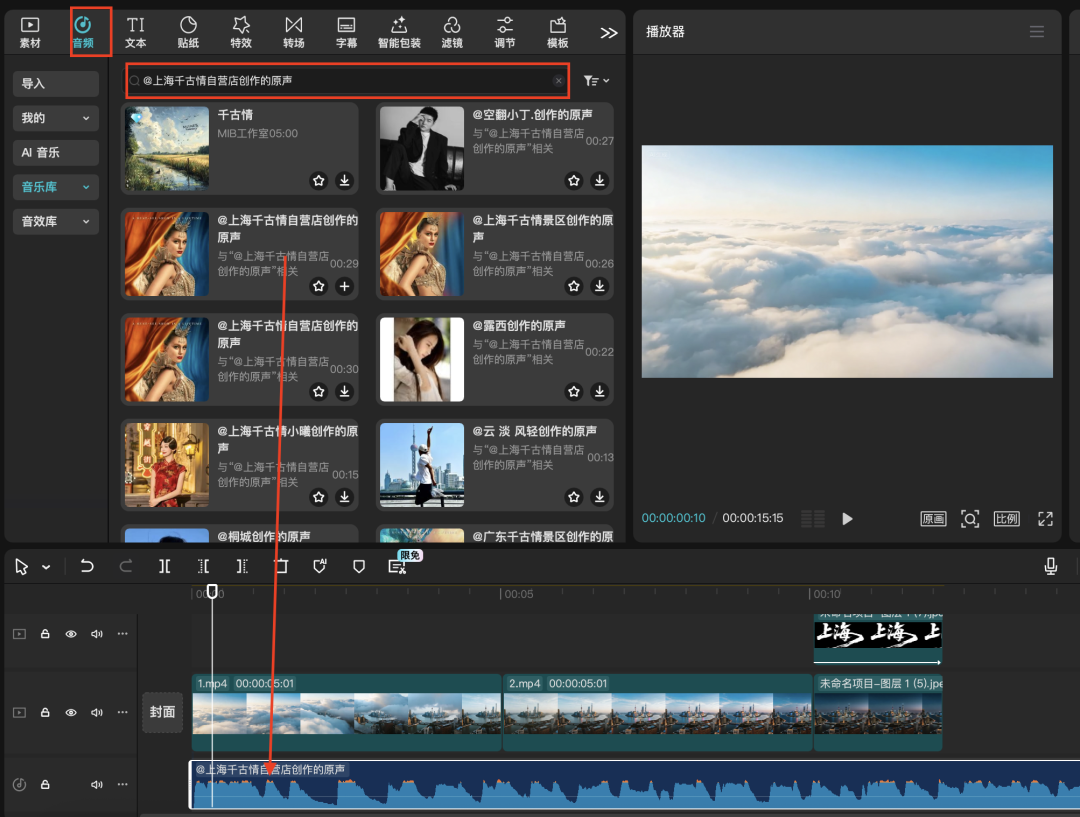Click the 导入 import button
The image size is (1080, 817).
(x=56, y=84)
